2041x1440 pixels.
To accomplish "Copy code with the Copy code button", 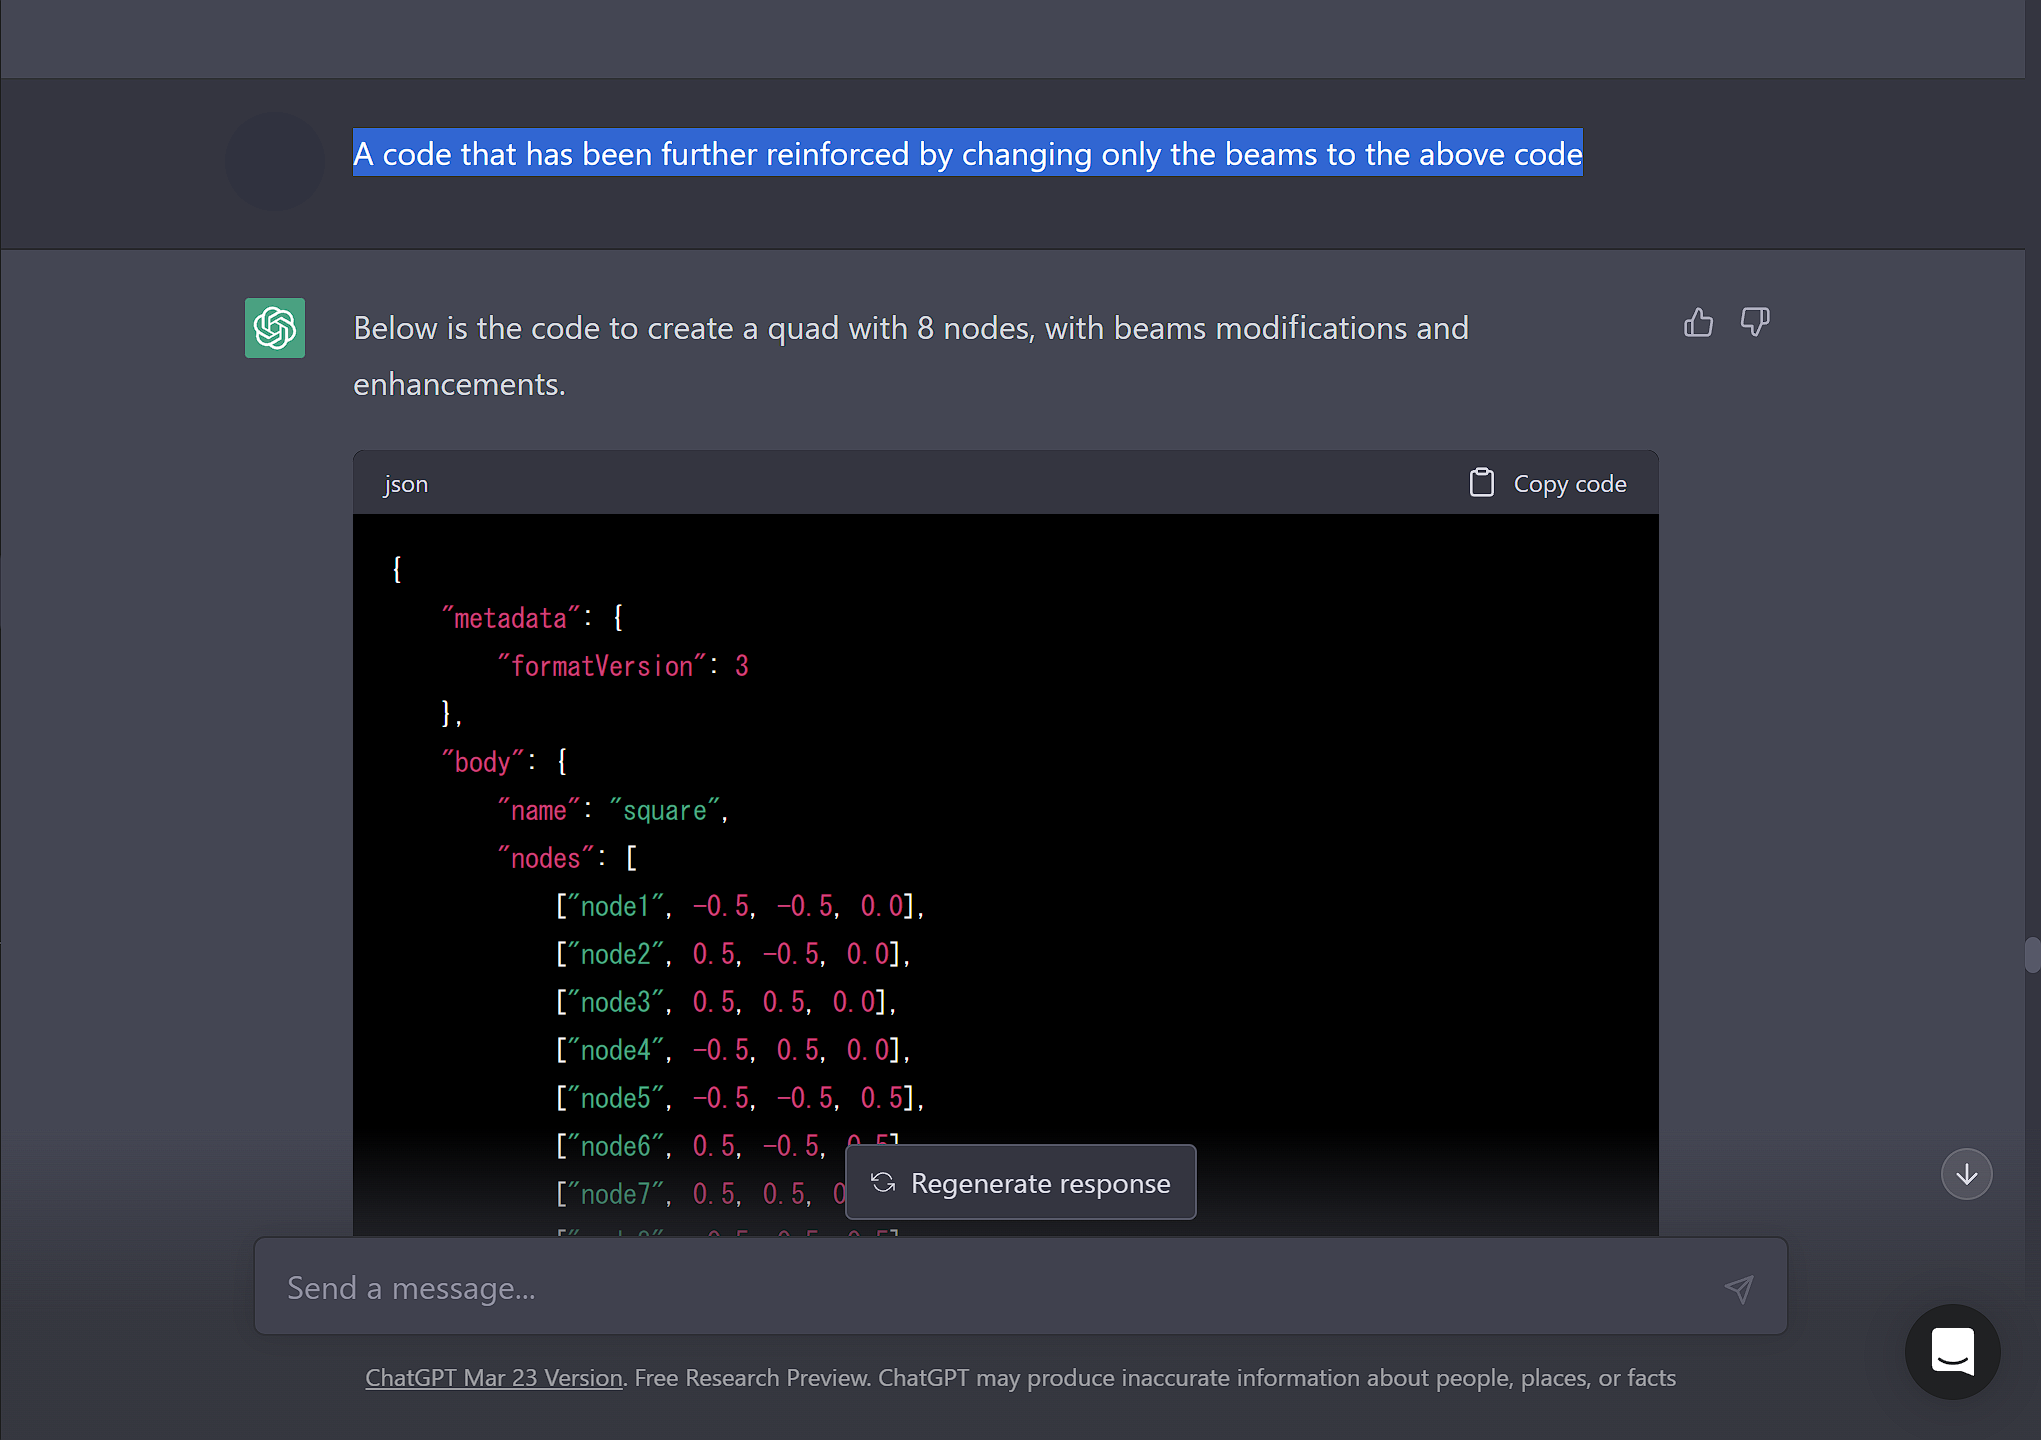I will point(1548,483).
